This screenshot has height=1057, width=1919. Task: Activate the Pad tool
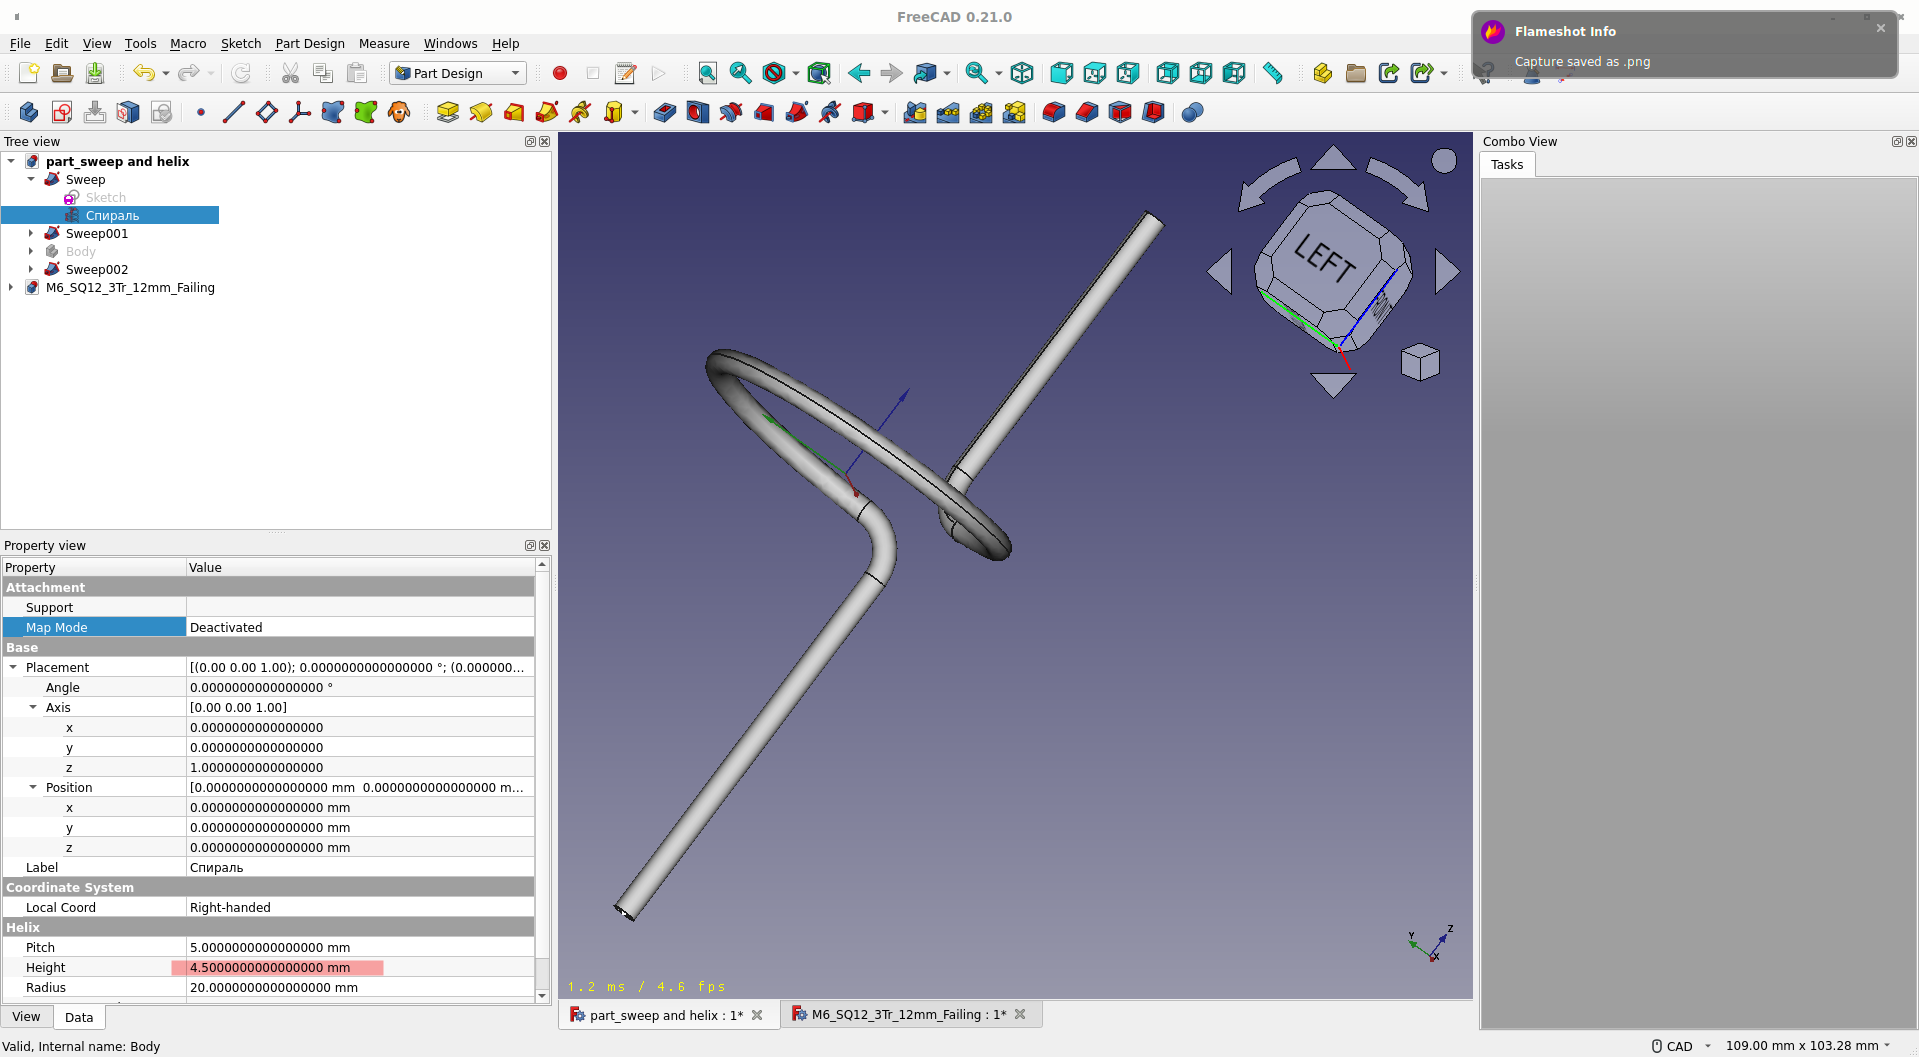tap(447, 112)
